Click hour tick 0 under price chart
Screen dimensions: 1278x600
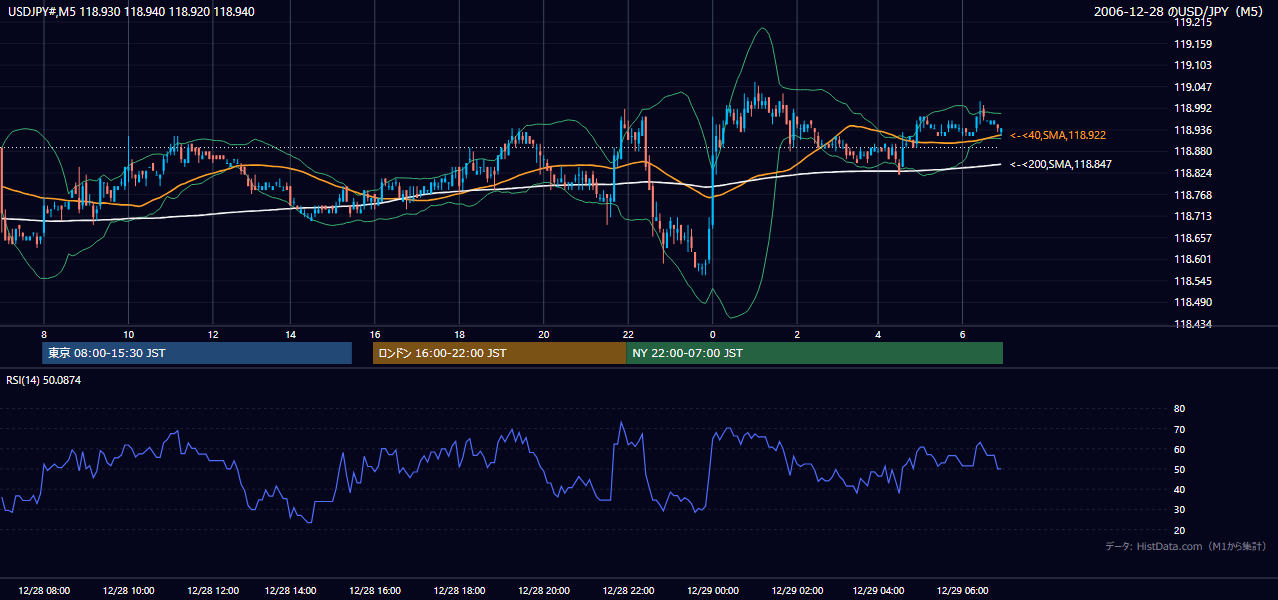(x=712, y=334)
